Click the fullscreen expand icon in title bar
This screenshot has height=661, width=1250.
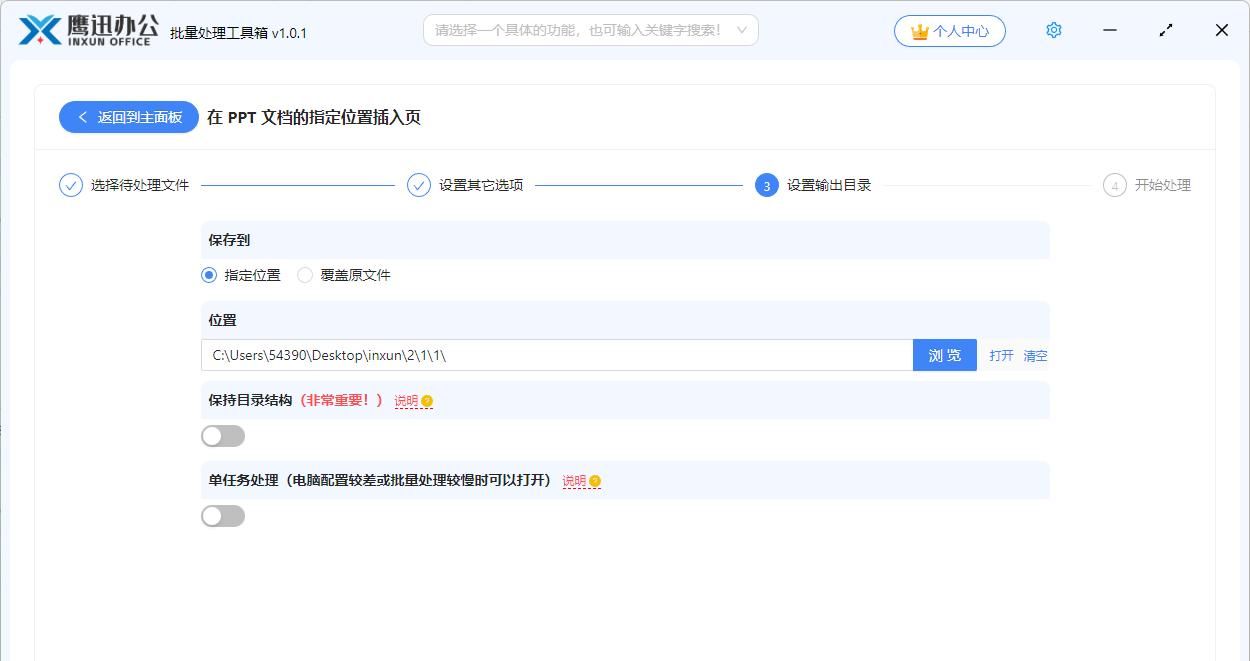(1166, 30)
